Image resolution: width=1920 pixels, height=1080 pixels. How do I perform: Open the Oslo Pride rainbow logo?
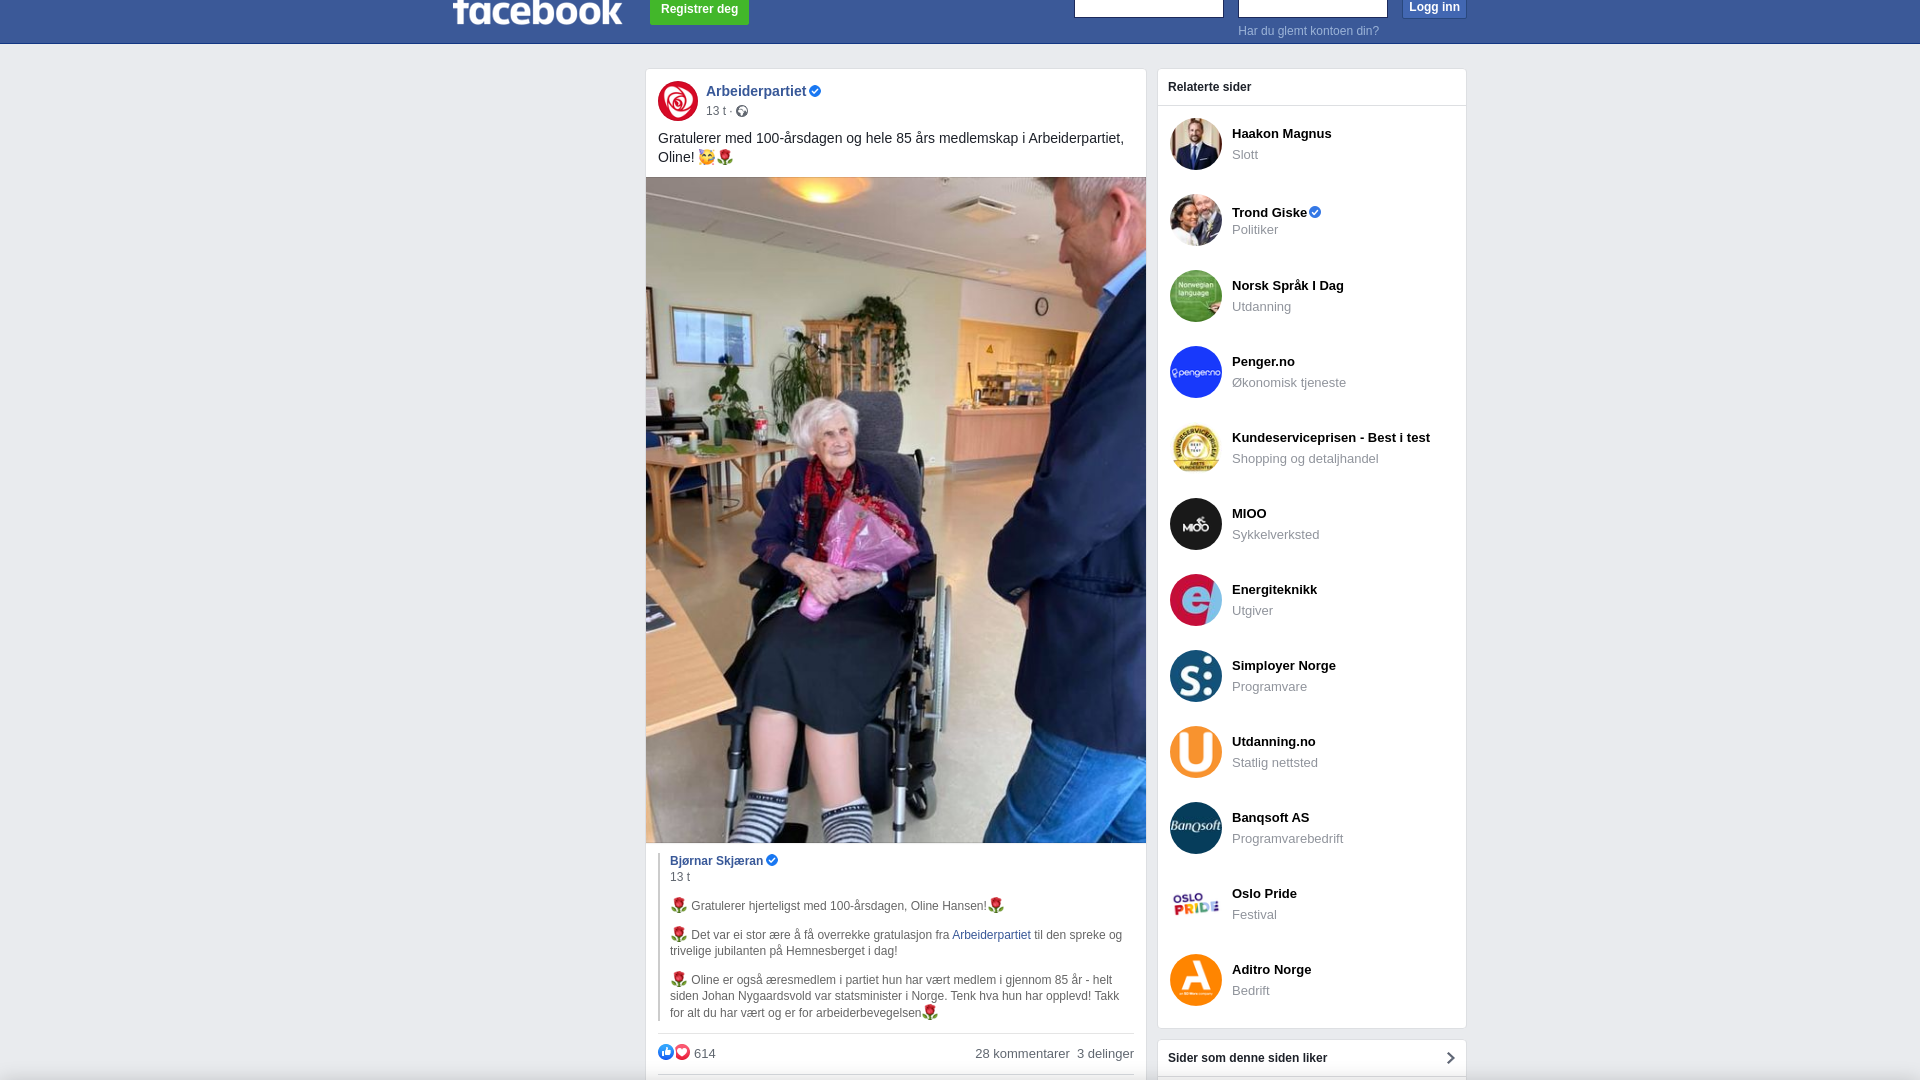click(1196, 904)
